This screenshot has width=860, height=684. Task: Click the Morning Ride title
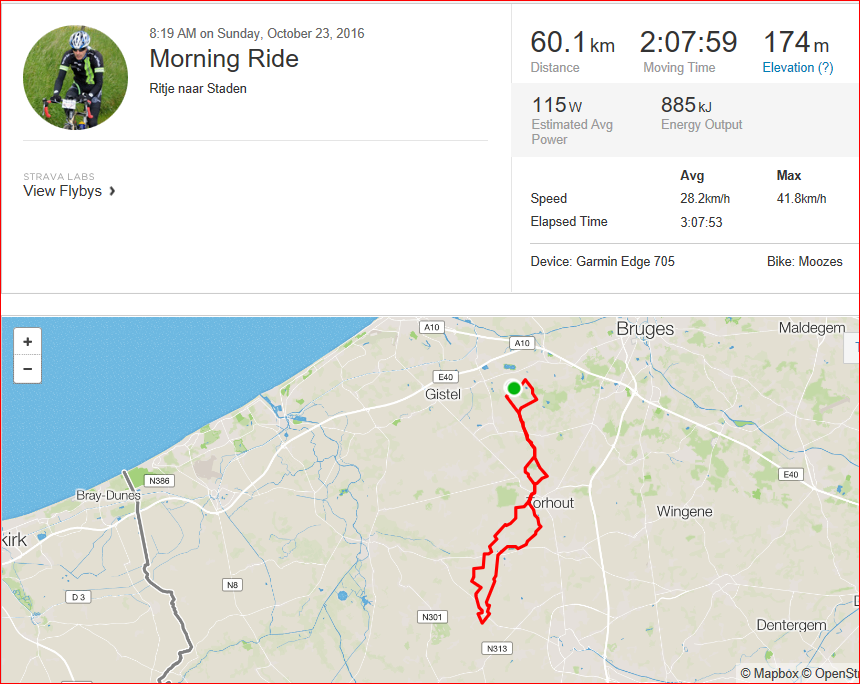point(224,59)
